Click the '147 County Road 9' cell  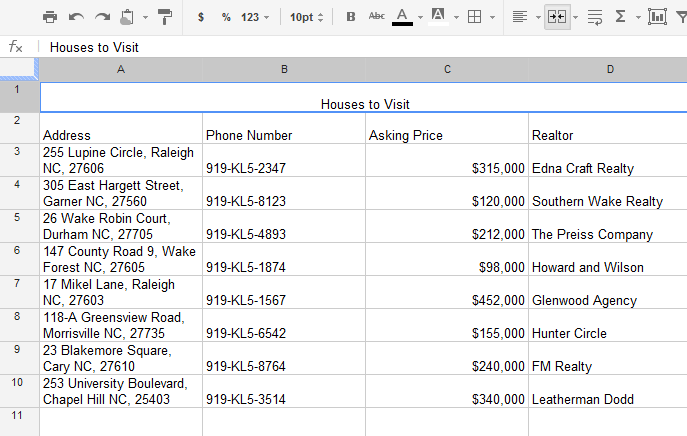pyautogui.click(x=121, y=259)
